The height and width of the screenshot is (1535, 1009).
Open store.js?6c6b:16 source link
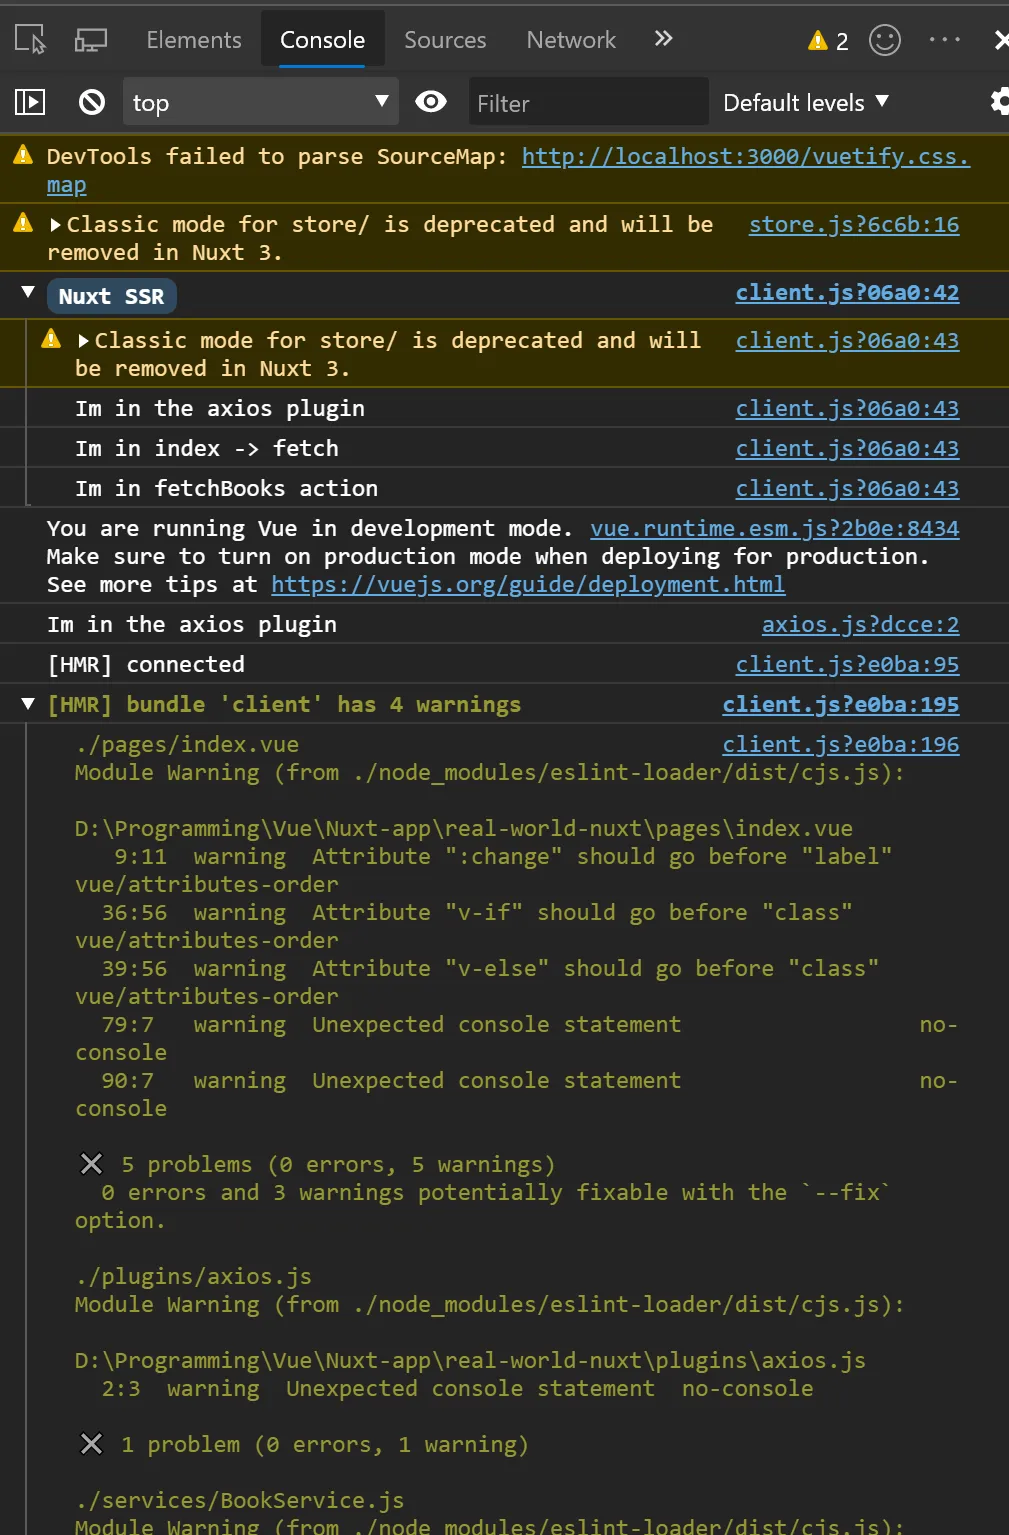tap(854, 225)
